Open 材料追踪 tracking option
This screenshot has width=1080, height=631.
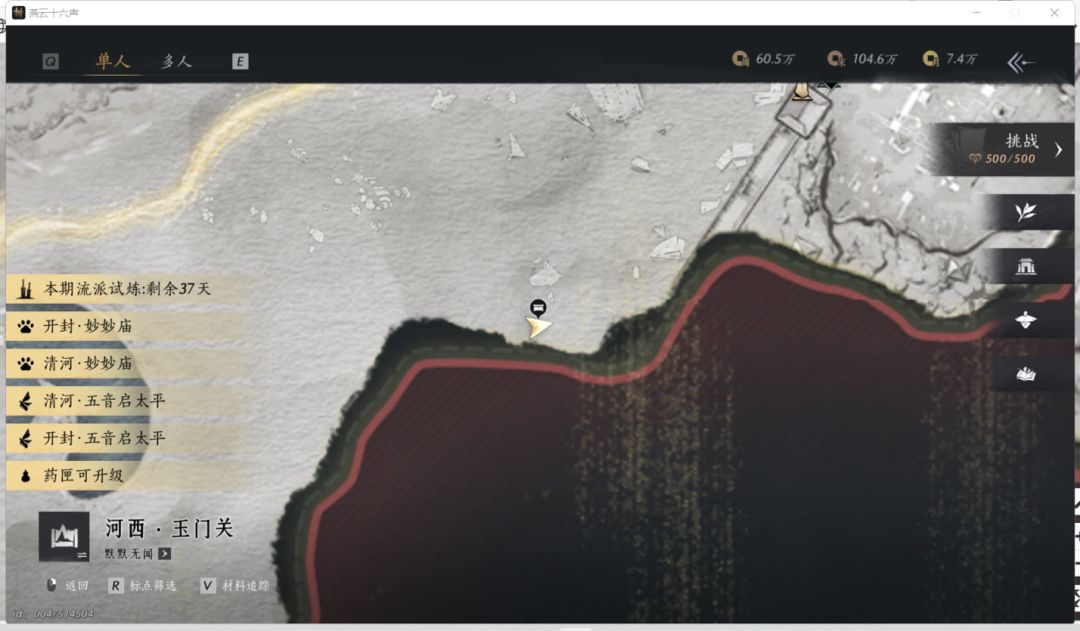coord(236,586)
